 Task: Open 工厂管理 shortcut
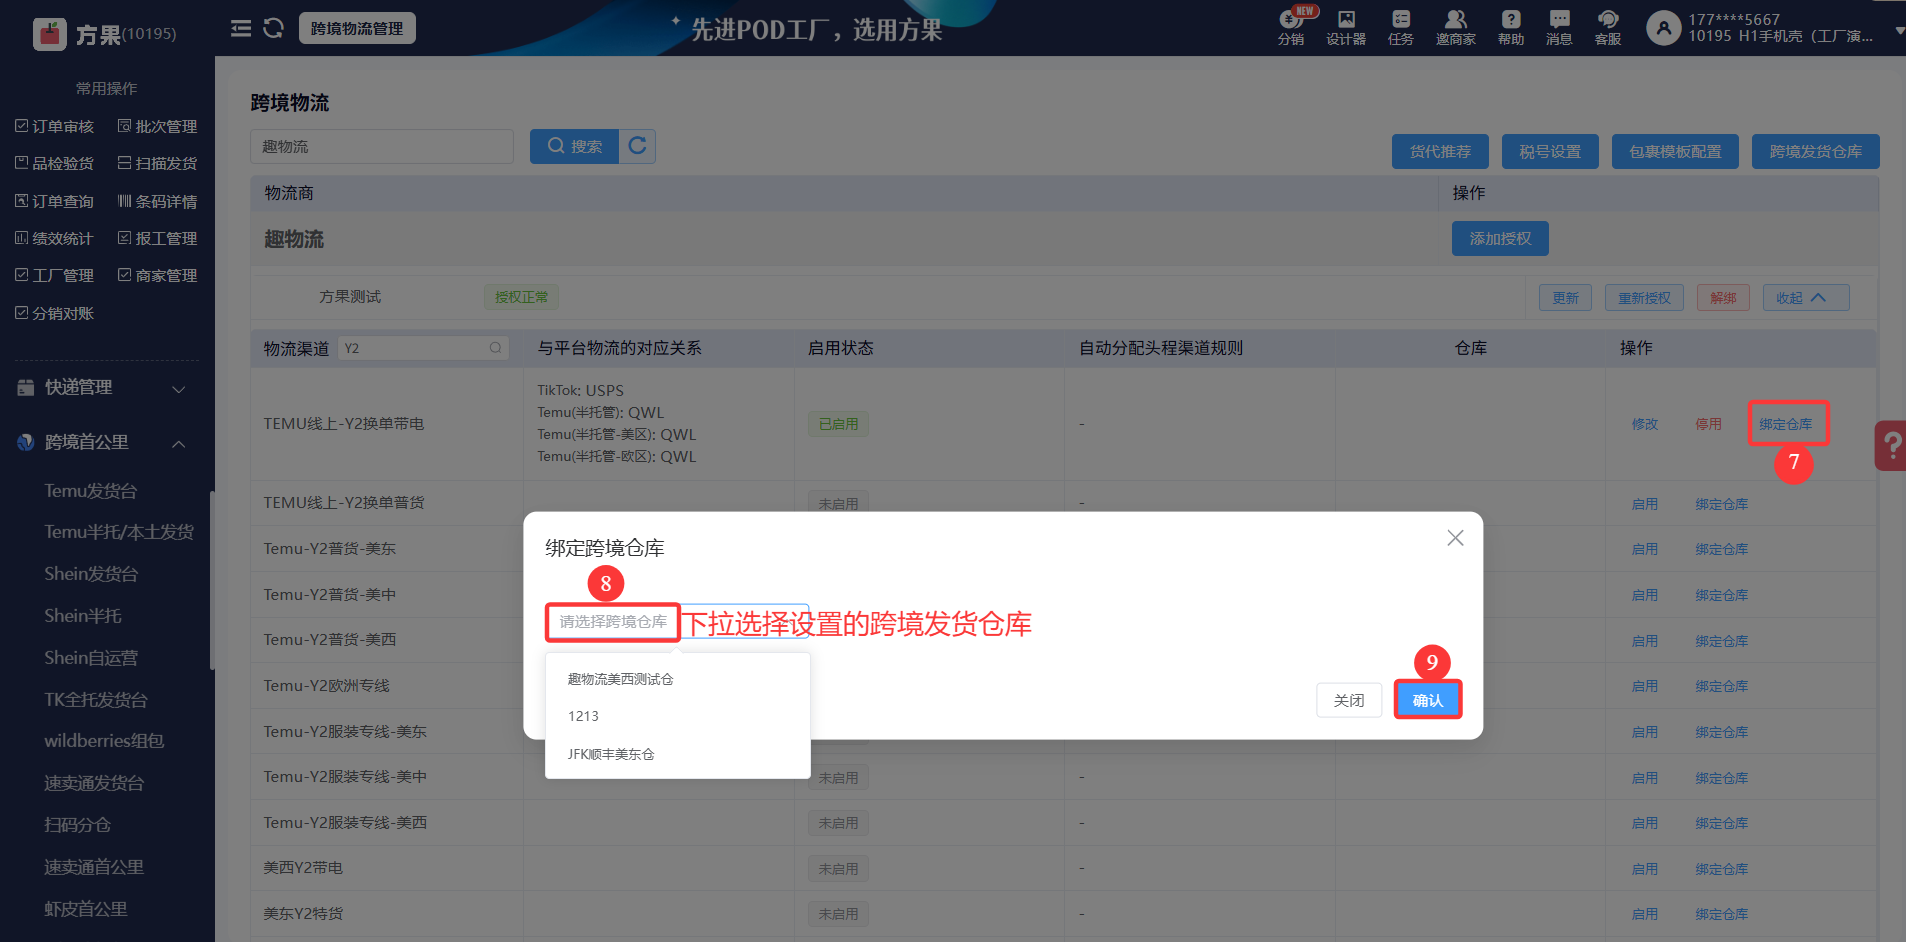click(x=54, y=275)
